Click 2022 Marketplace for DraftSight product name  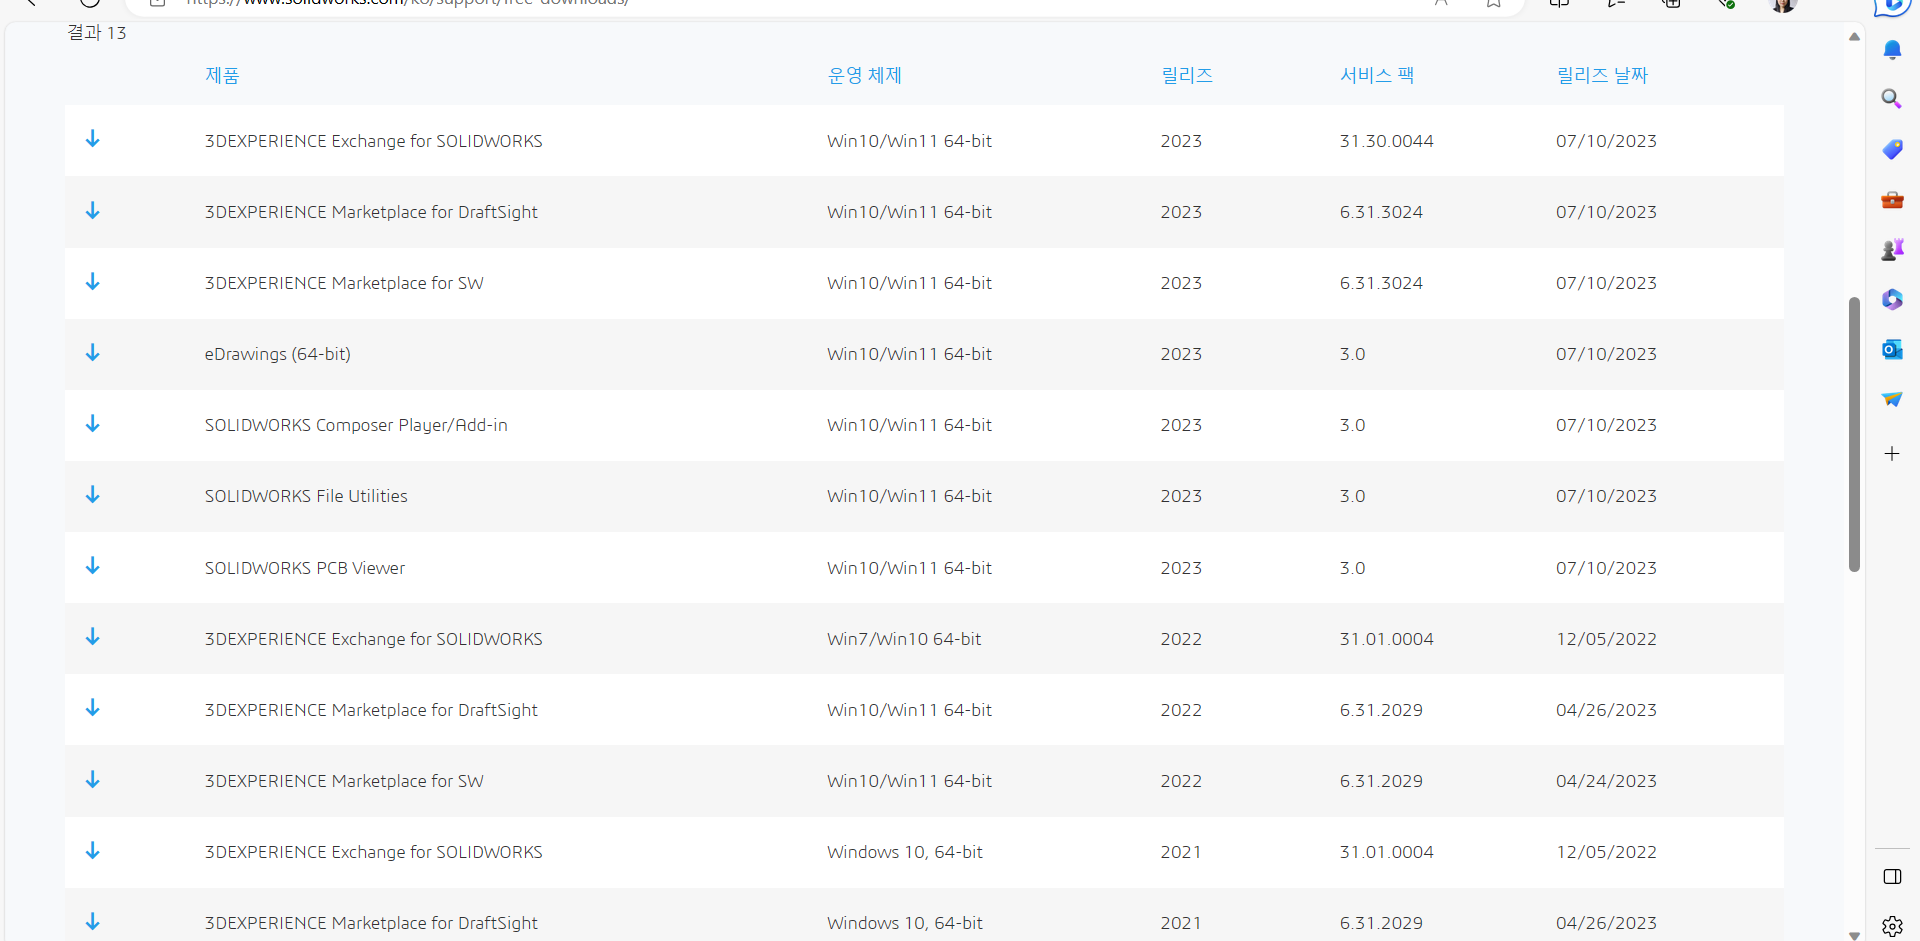tap(371, 710)
